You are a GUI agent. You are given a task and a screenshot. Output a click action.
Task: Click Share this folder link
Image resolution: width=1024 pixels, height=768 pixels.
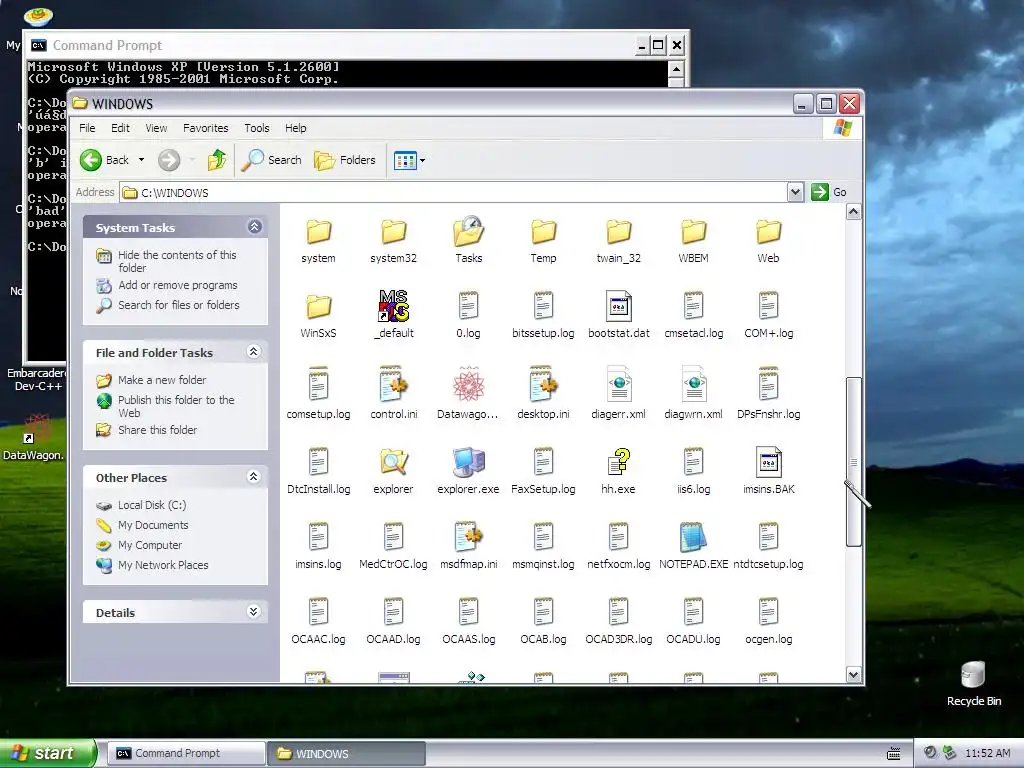[x=157, y=430]
